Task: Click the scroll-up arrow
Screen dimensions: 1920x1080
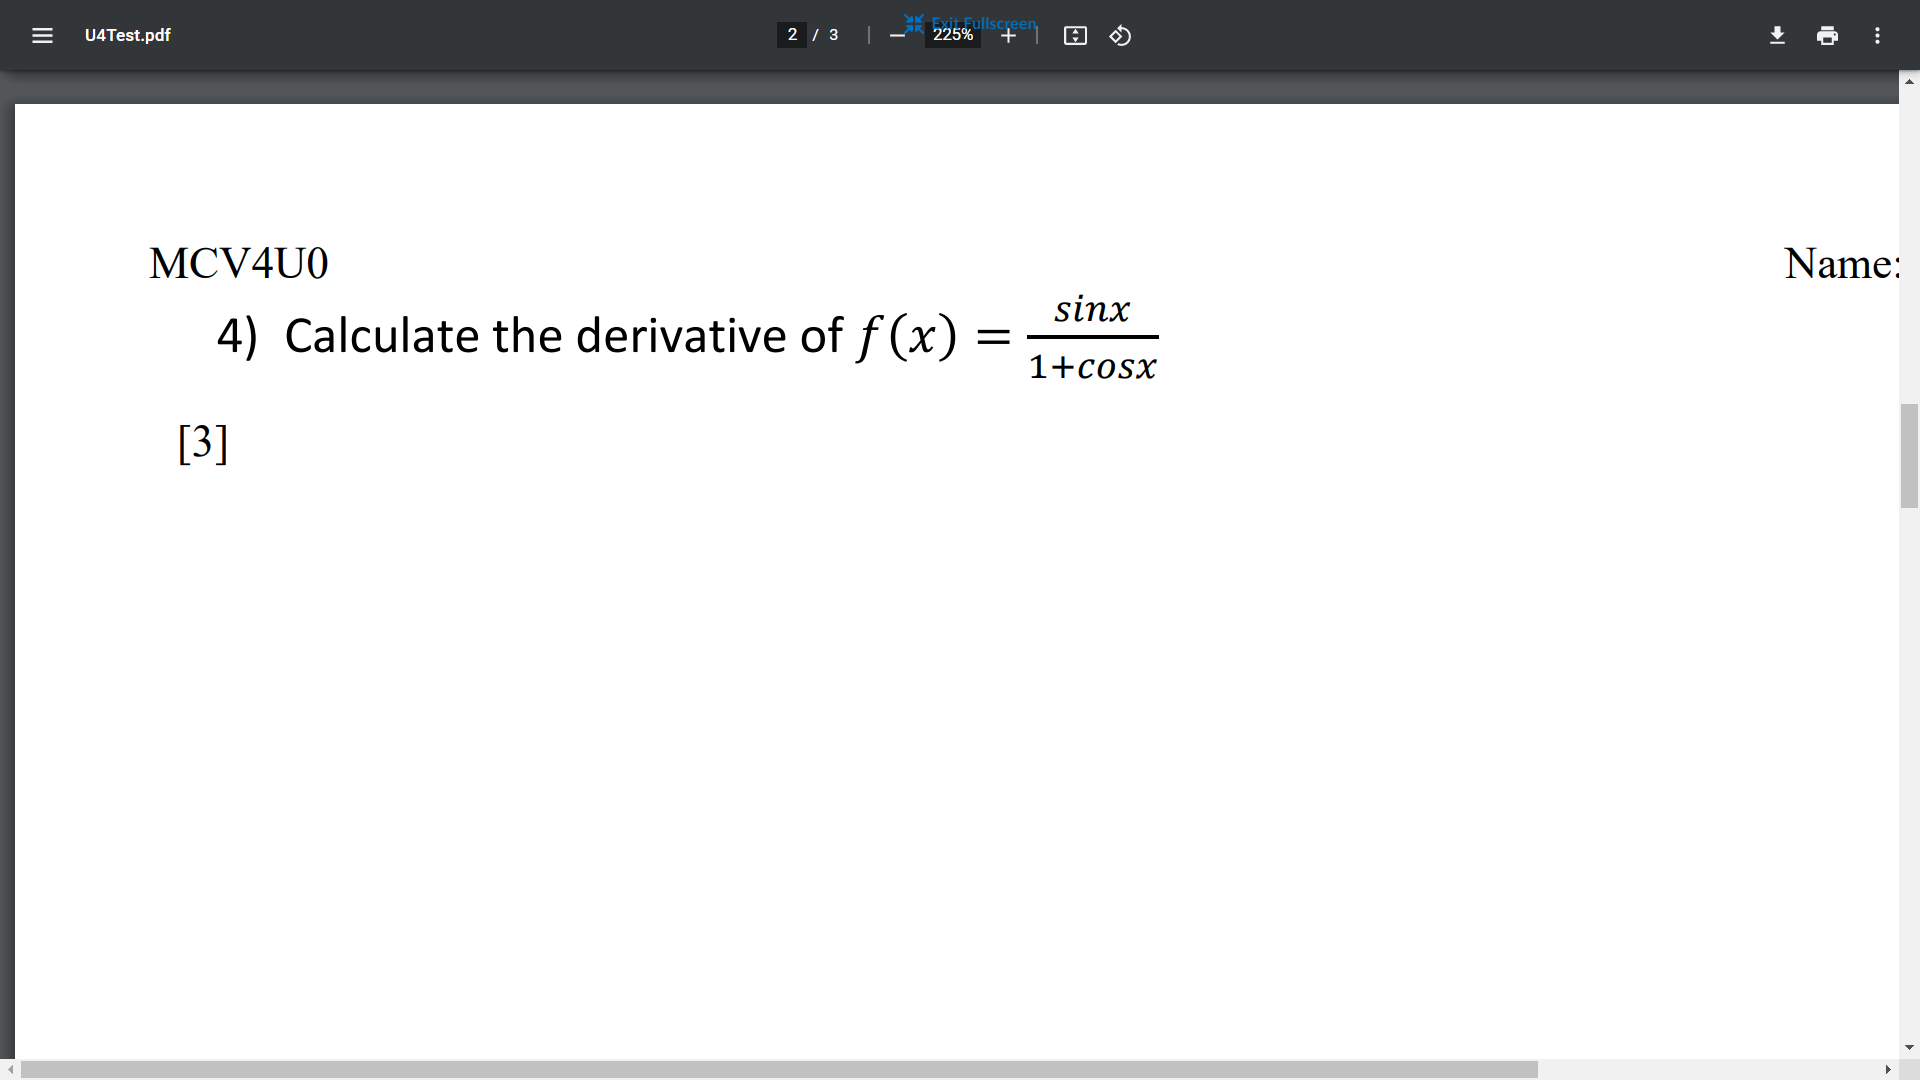Action: coord(1908,80)
